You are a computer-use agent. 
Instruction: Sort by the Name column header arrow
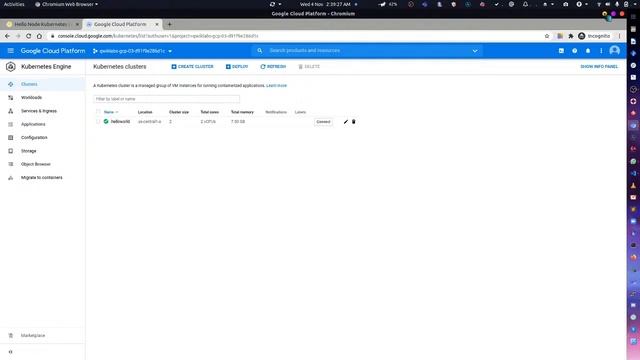point(117,112)
